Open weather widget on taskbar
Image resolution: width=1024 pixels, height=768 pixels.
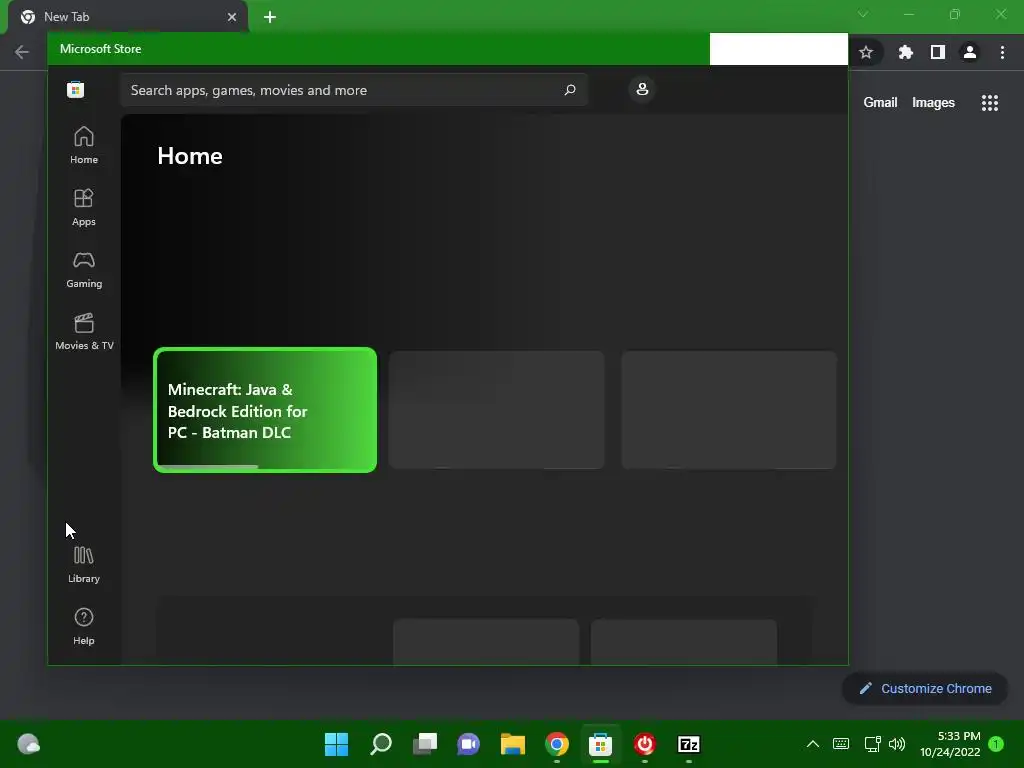tap(28, 744)
